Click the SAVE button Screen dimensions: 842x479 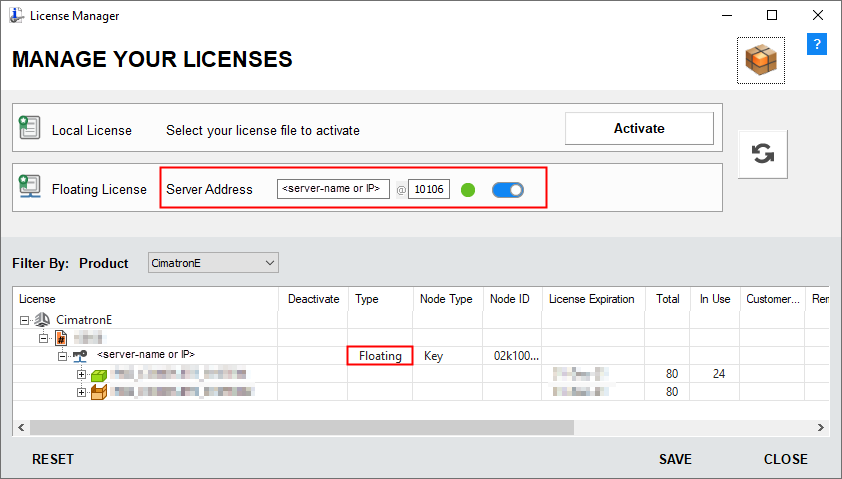pos(675,459)
